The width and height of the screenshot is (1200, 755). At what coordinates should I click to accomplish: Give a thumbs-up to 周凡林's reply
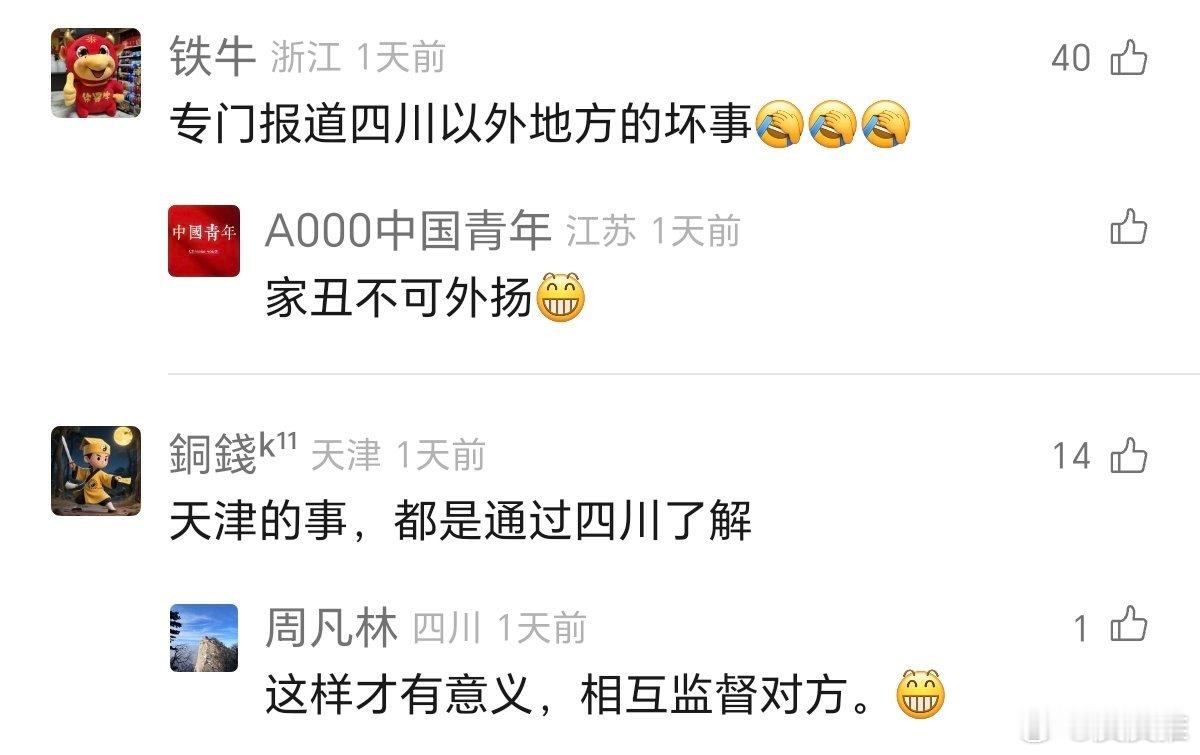[1129, 627]
